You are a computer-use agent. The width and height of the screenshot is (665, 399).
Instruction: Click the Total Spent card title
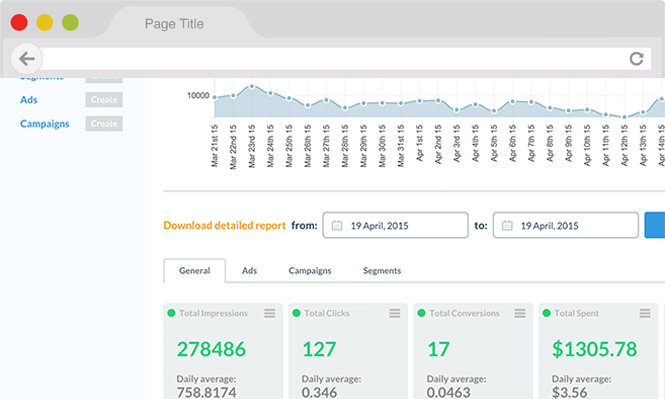point(576,313)
